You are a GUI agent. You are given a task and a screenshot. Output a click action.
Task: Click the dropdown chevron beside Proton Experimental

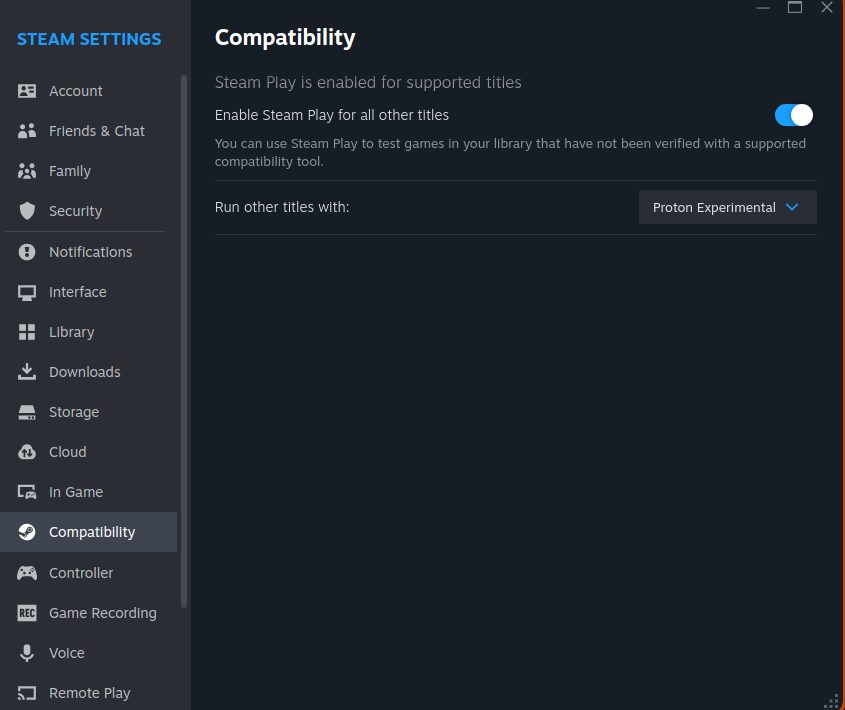coord(792,207)
